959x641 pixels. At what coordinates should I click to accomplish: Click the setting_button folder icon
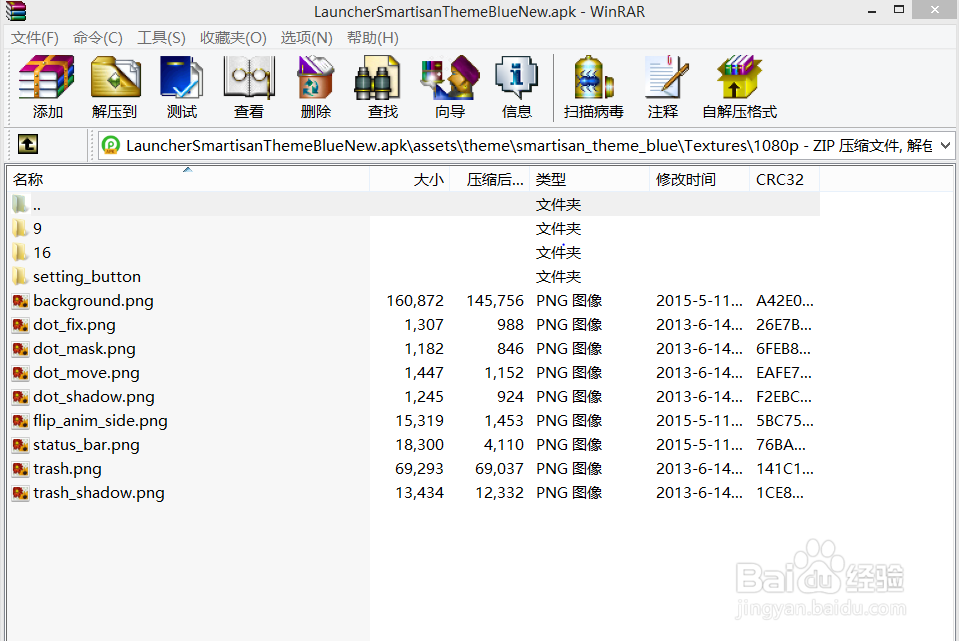[x=20, y=276]
